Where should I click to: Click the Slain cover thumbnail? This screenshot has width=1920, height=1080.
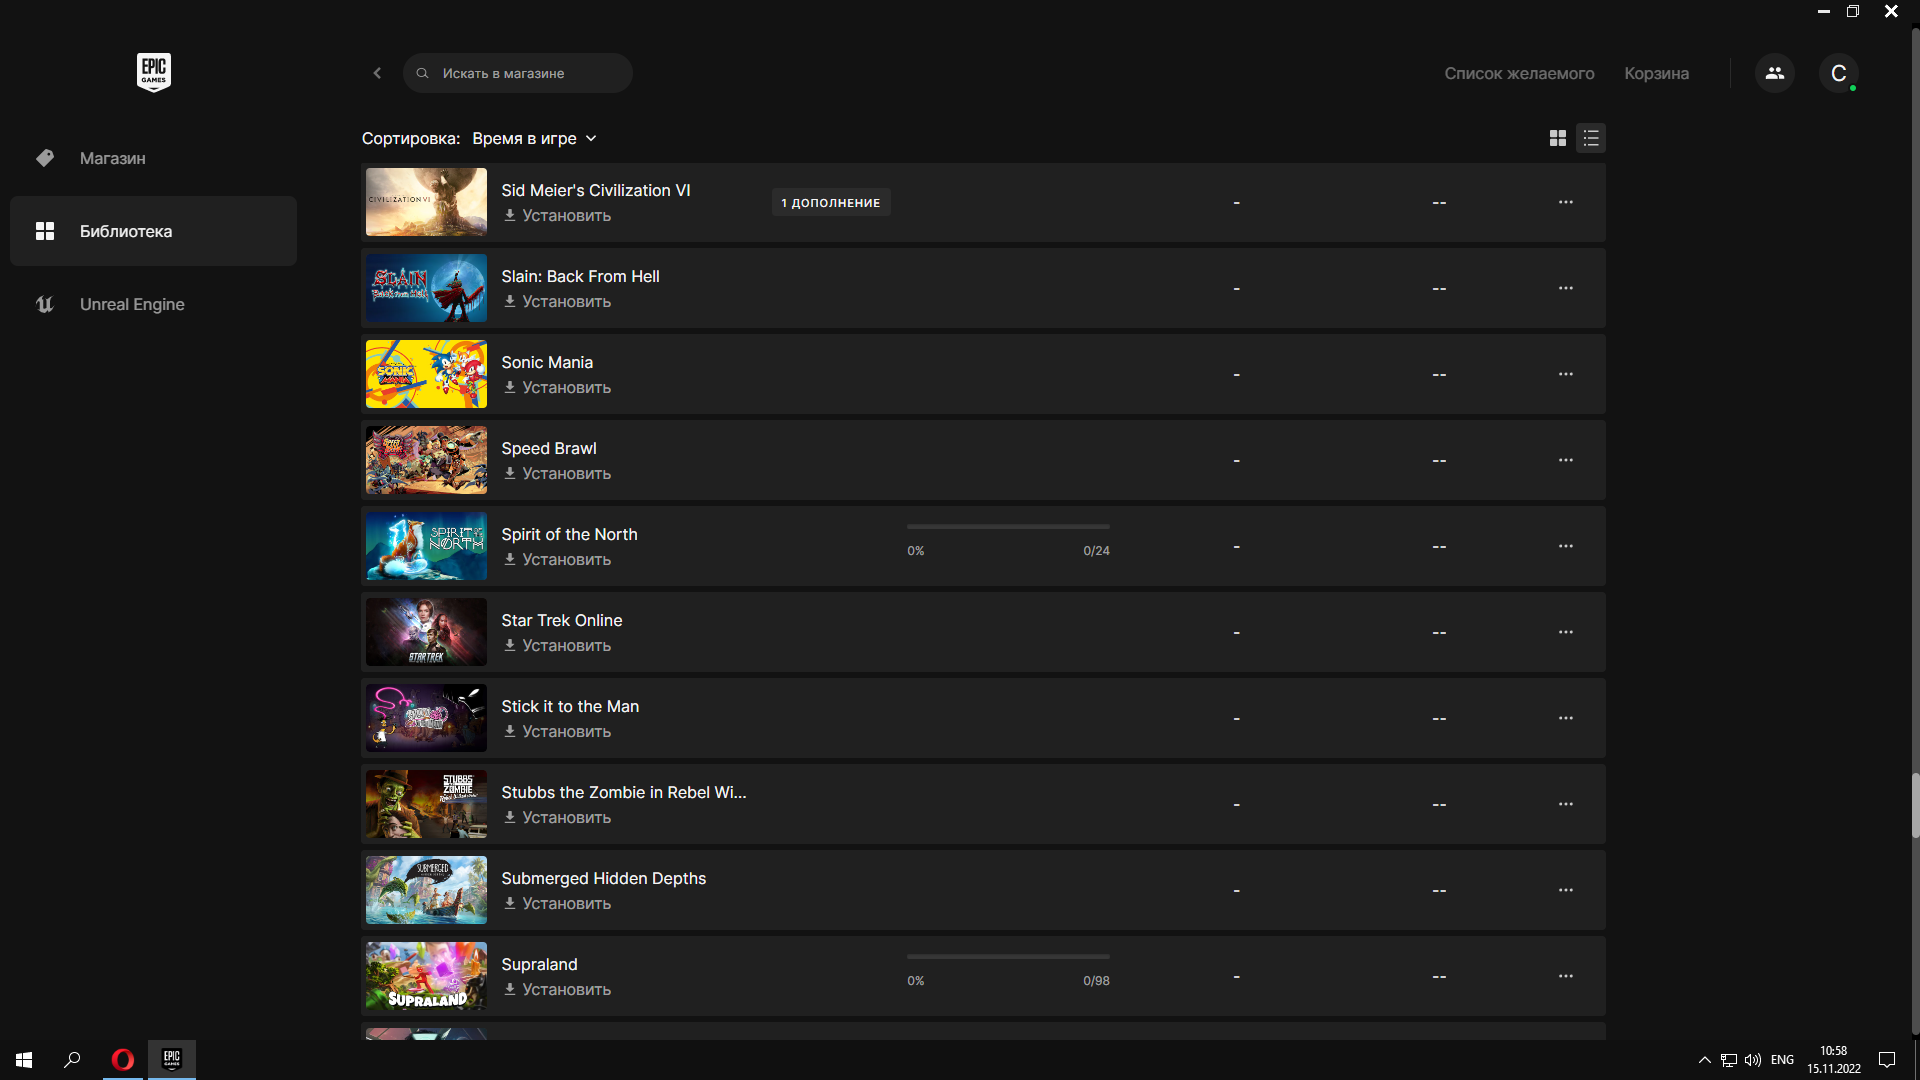coord(426,288)
